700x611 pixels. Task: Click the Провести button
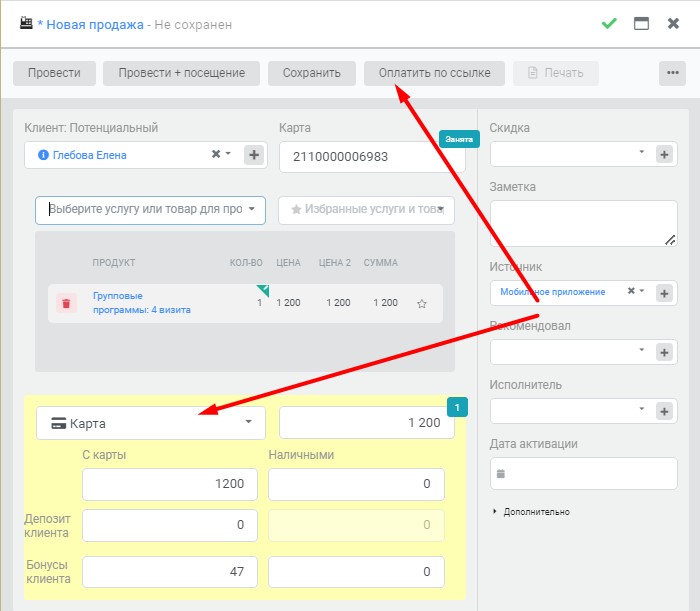(x=54, y=73)
